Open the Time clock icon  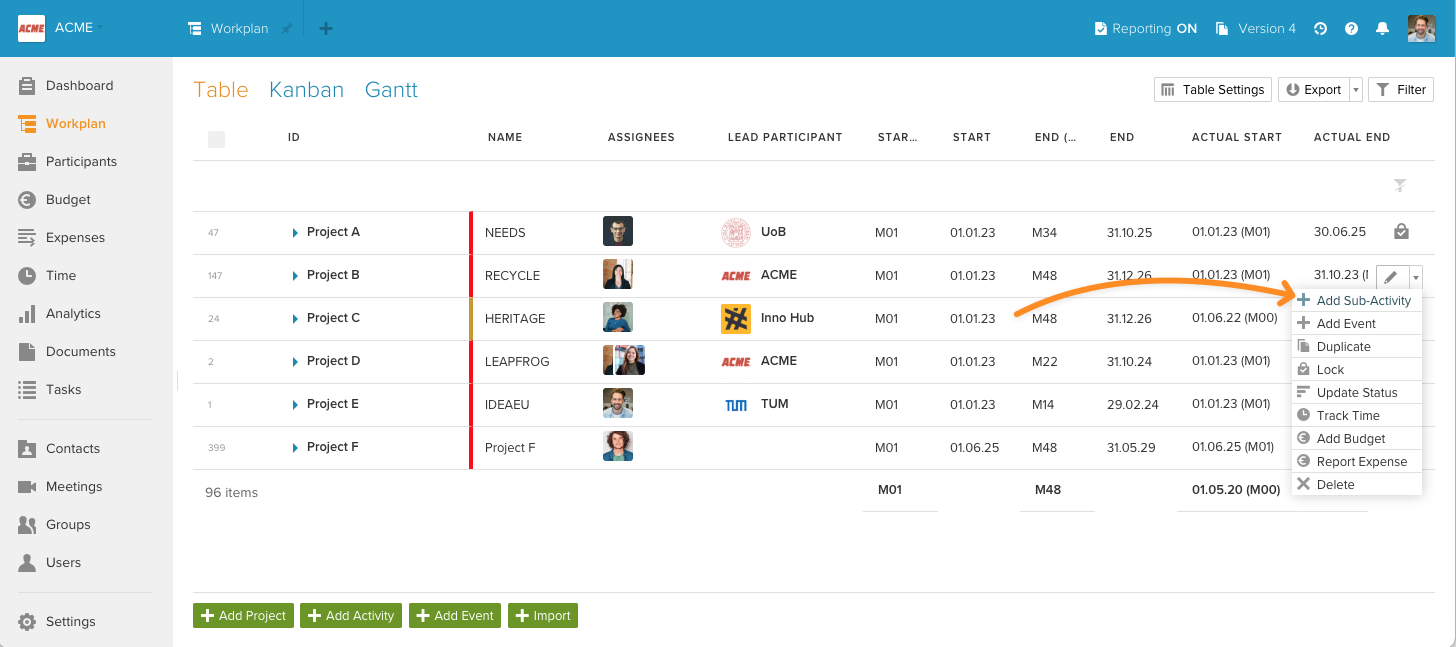pos(27,276)
